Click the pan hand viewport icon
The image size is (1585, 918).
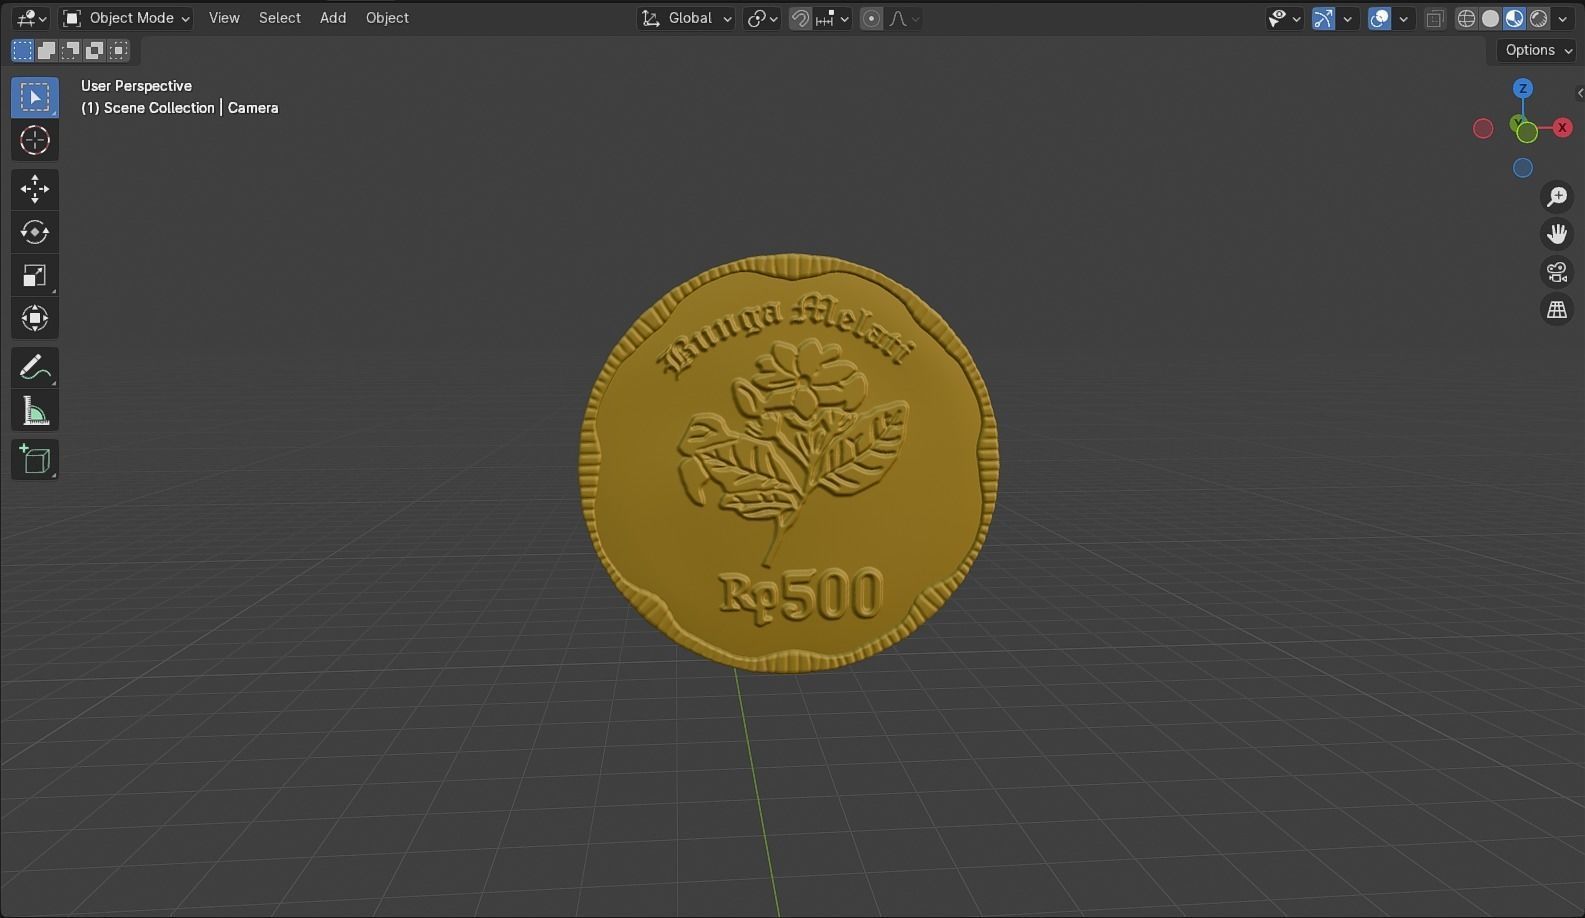point(1557,234)
